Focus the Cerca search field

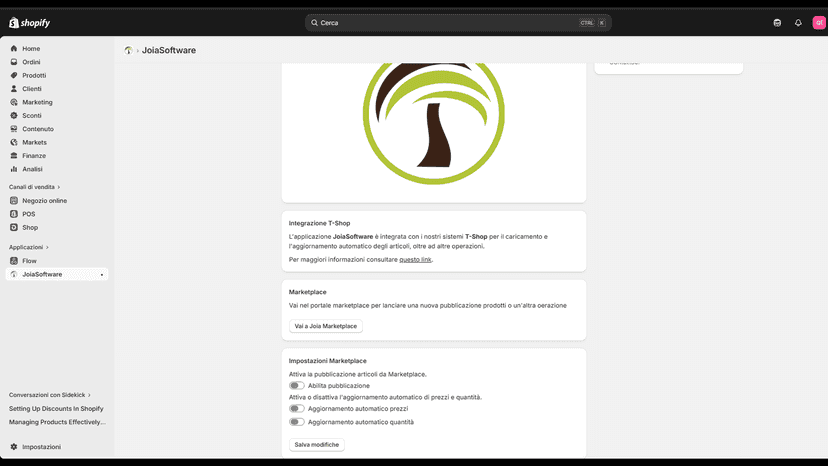click(458, 23)
